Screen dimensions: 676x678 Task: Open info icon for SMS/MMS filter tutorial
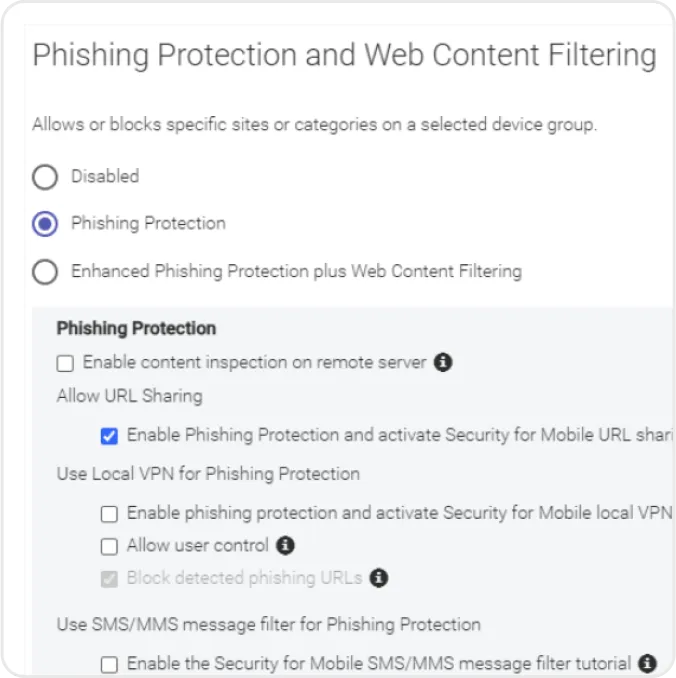point(647,663)
